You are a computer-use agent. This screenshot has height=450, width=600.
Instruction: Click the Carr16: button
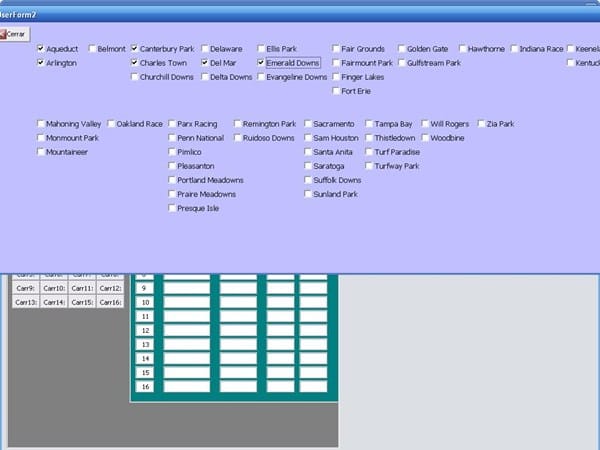click(x=110, y=302)
